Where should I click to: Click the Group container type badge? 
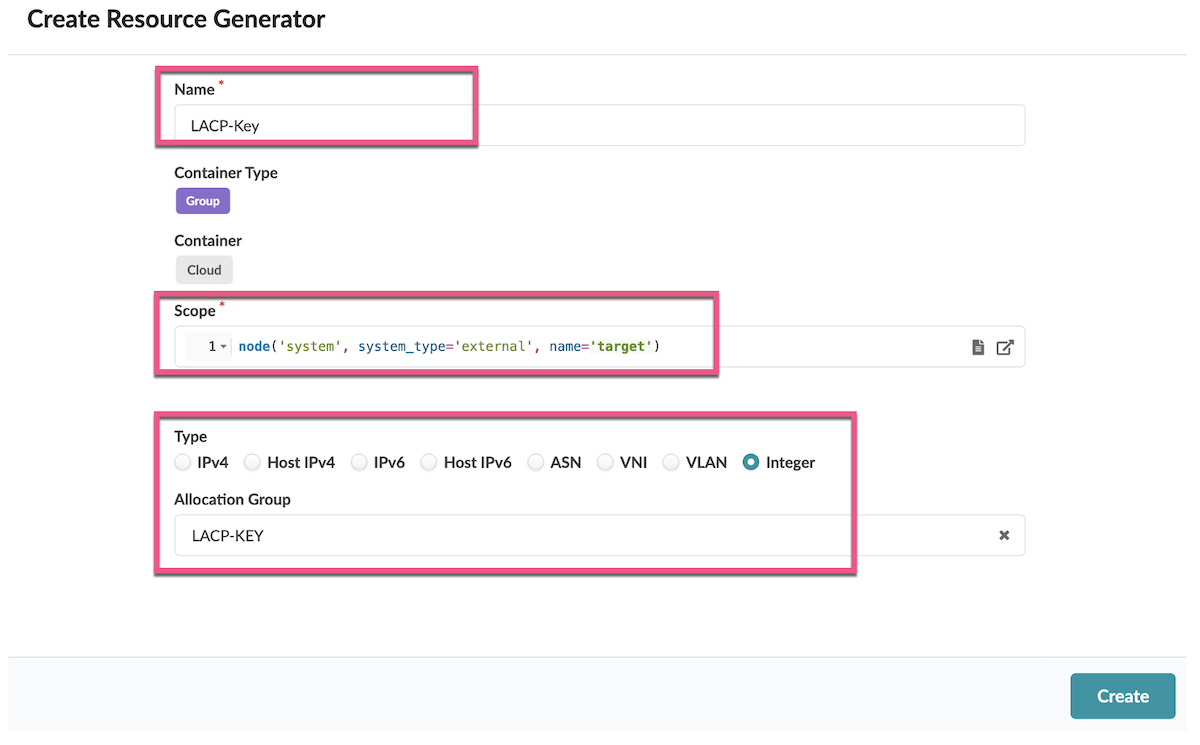click(203, 201)
